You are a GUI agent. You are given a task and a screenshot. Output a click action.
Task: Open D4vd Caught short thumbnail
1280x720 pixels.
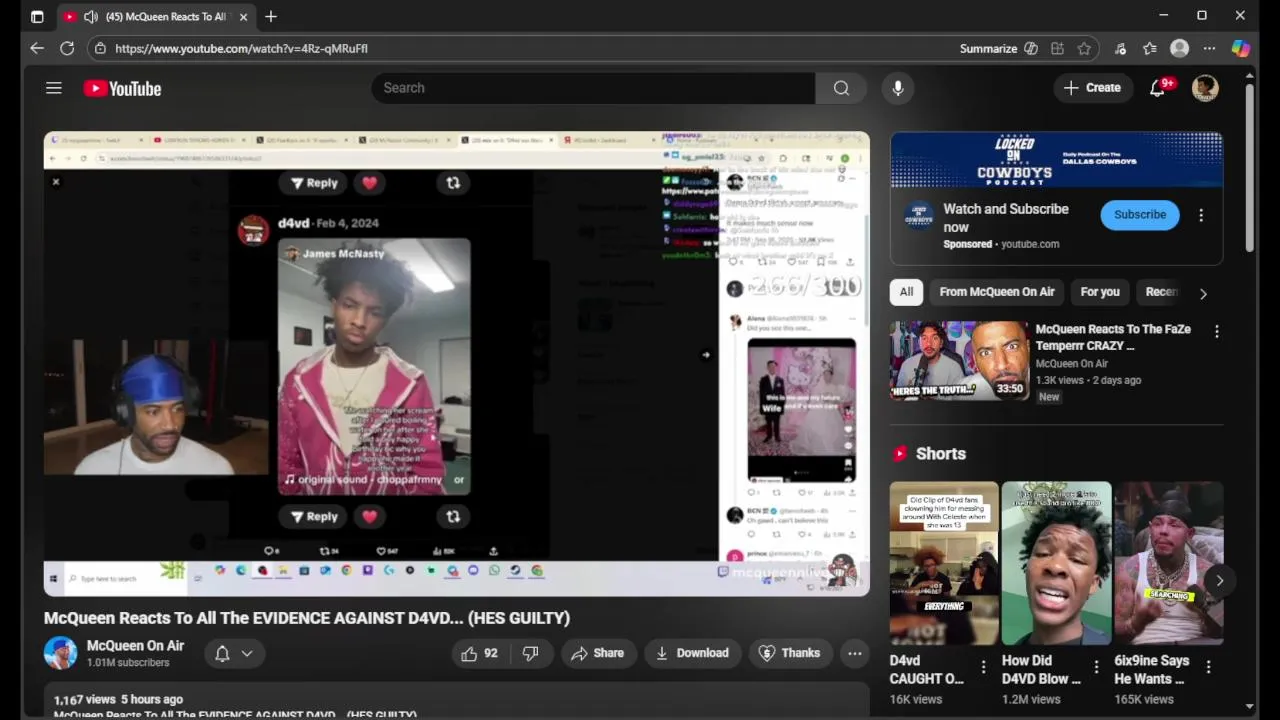coord(944,563)
